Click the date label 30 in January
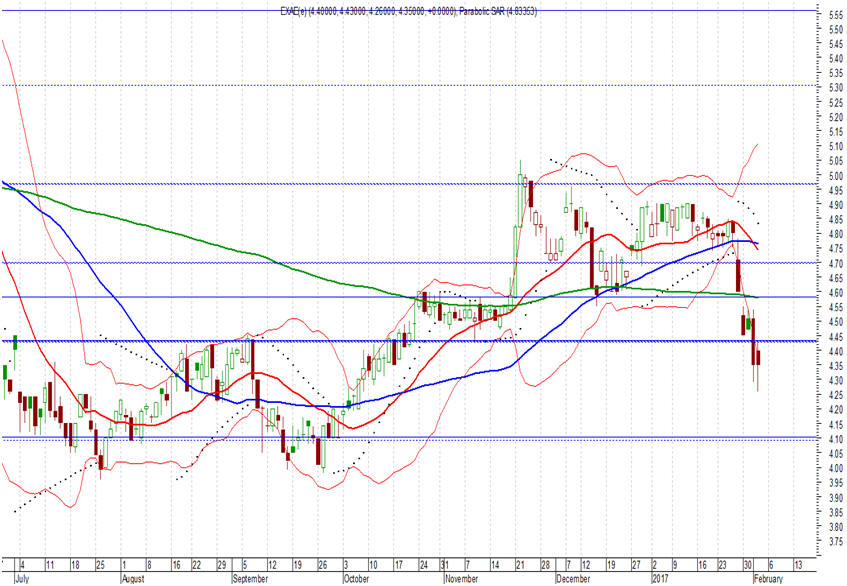The height and width of the screenshot is (586, 847). tap(748, 565)
